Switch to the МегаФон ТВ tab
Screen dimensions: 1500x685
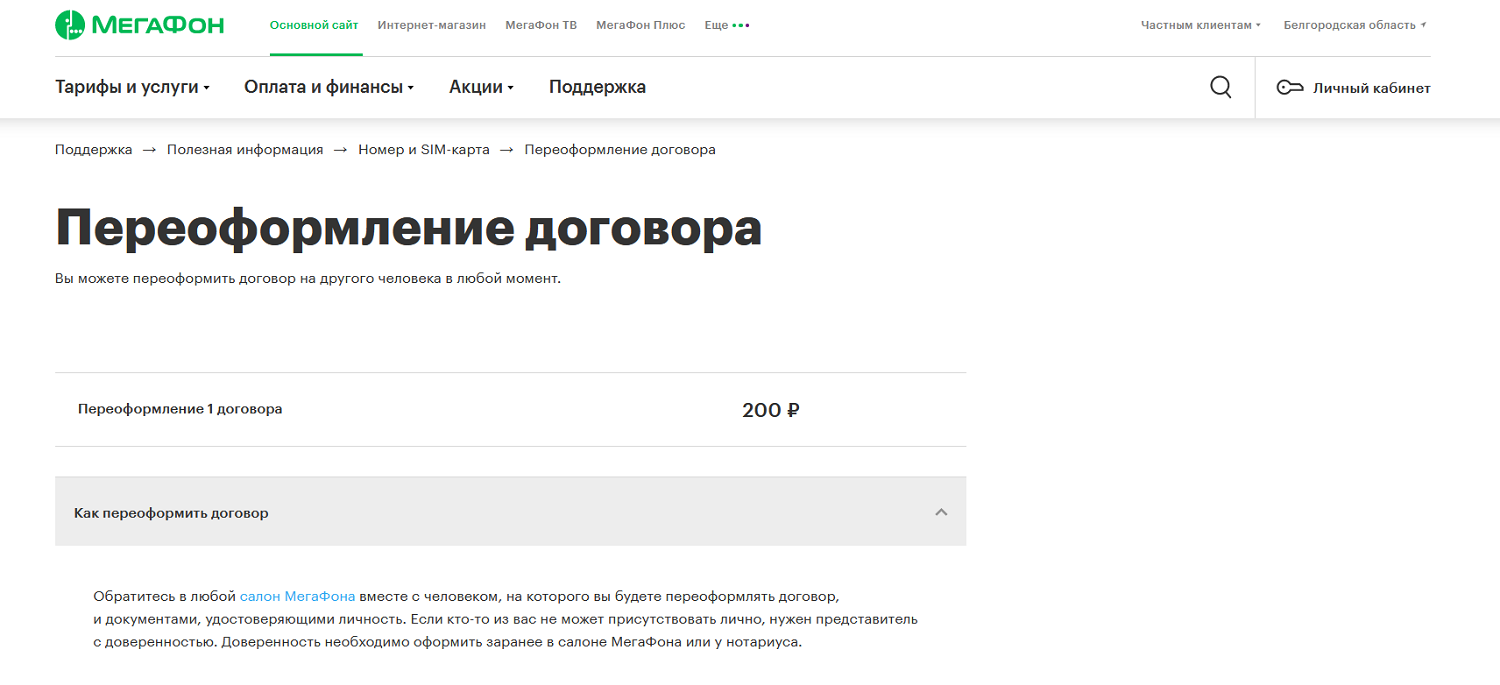(541, 25)
